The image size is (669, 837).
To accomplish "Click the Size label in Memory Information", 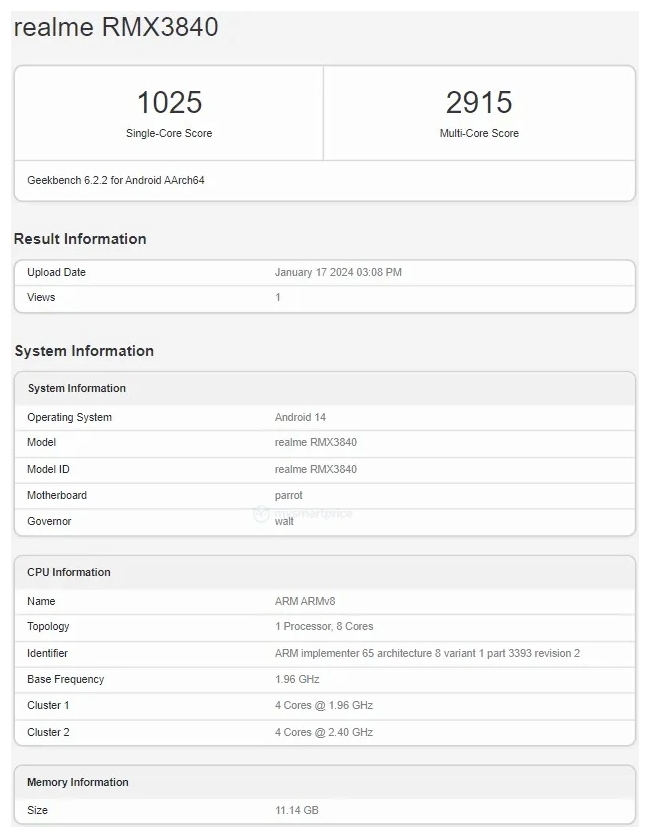I will tap(37, 810).
